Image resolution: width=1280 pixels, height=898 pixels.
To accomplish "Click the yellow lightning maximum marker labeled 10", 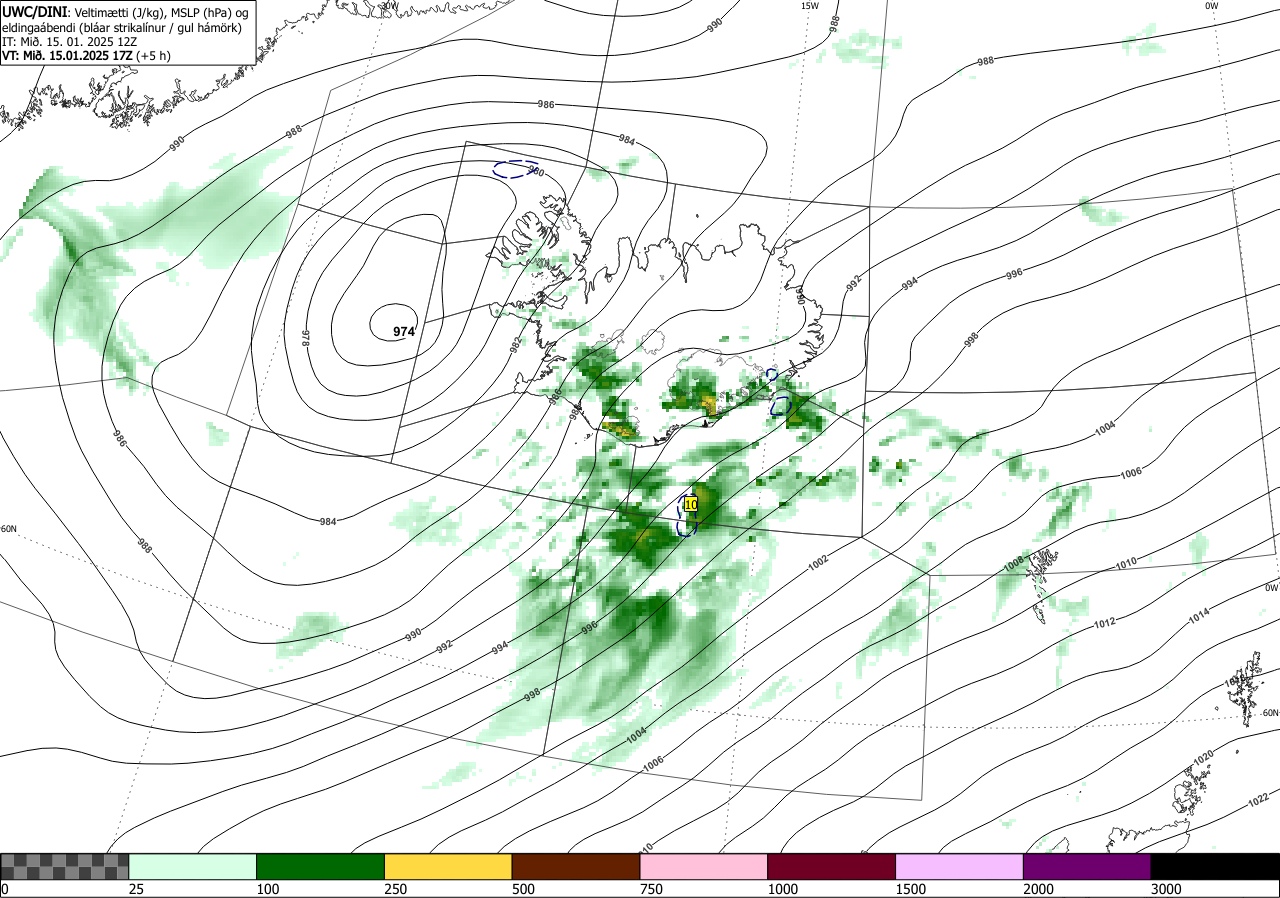I will click(690, 505).
